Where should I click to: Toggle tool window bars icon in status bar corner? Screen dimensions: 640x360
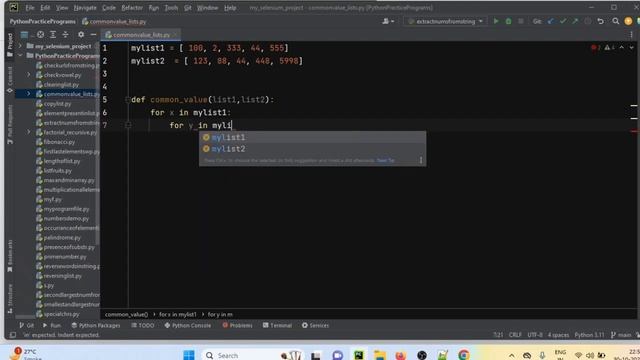[13, 335]
